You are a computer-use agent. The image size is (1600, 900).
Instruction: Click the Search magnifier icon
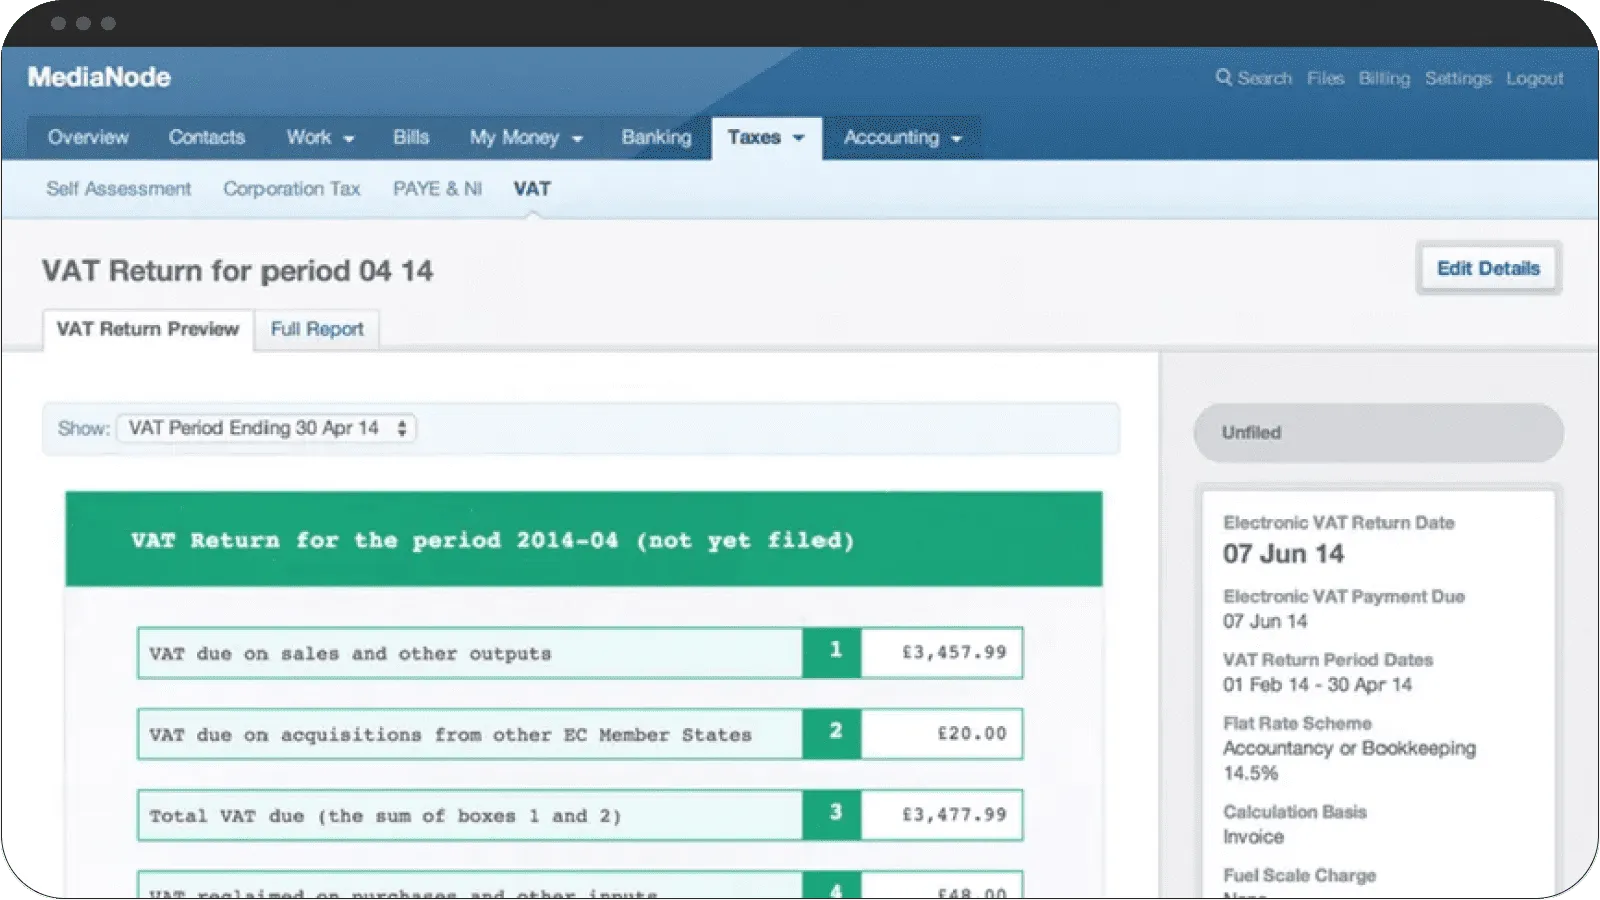pos(1223,77)
